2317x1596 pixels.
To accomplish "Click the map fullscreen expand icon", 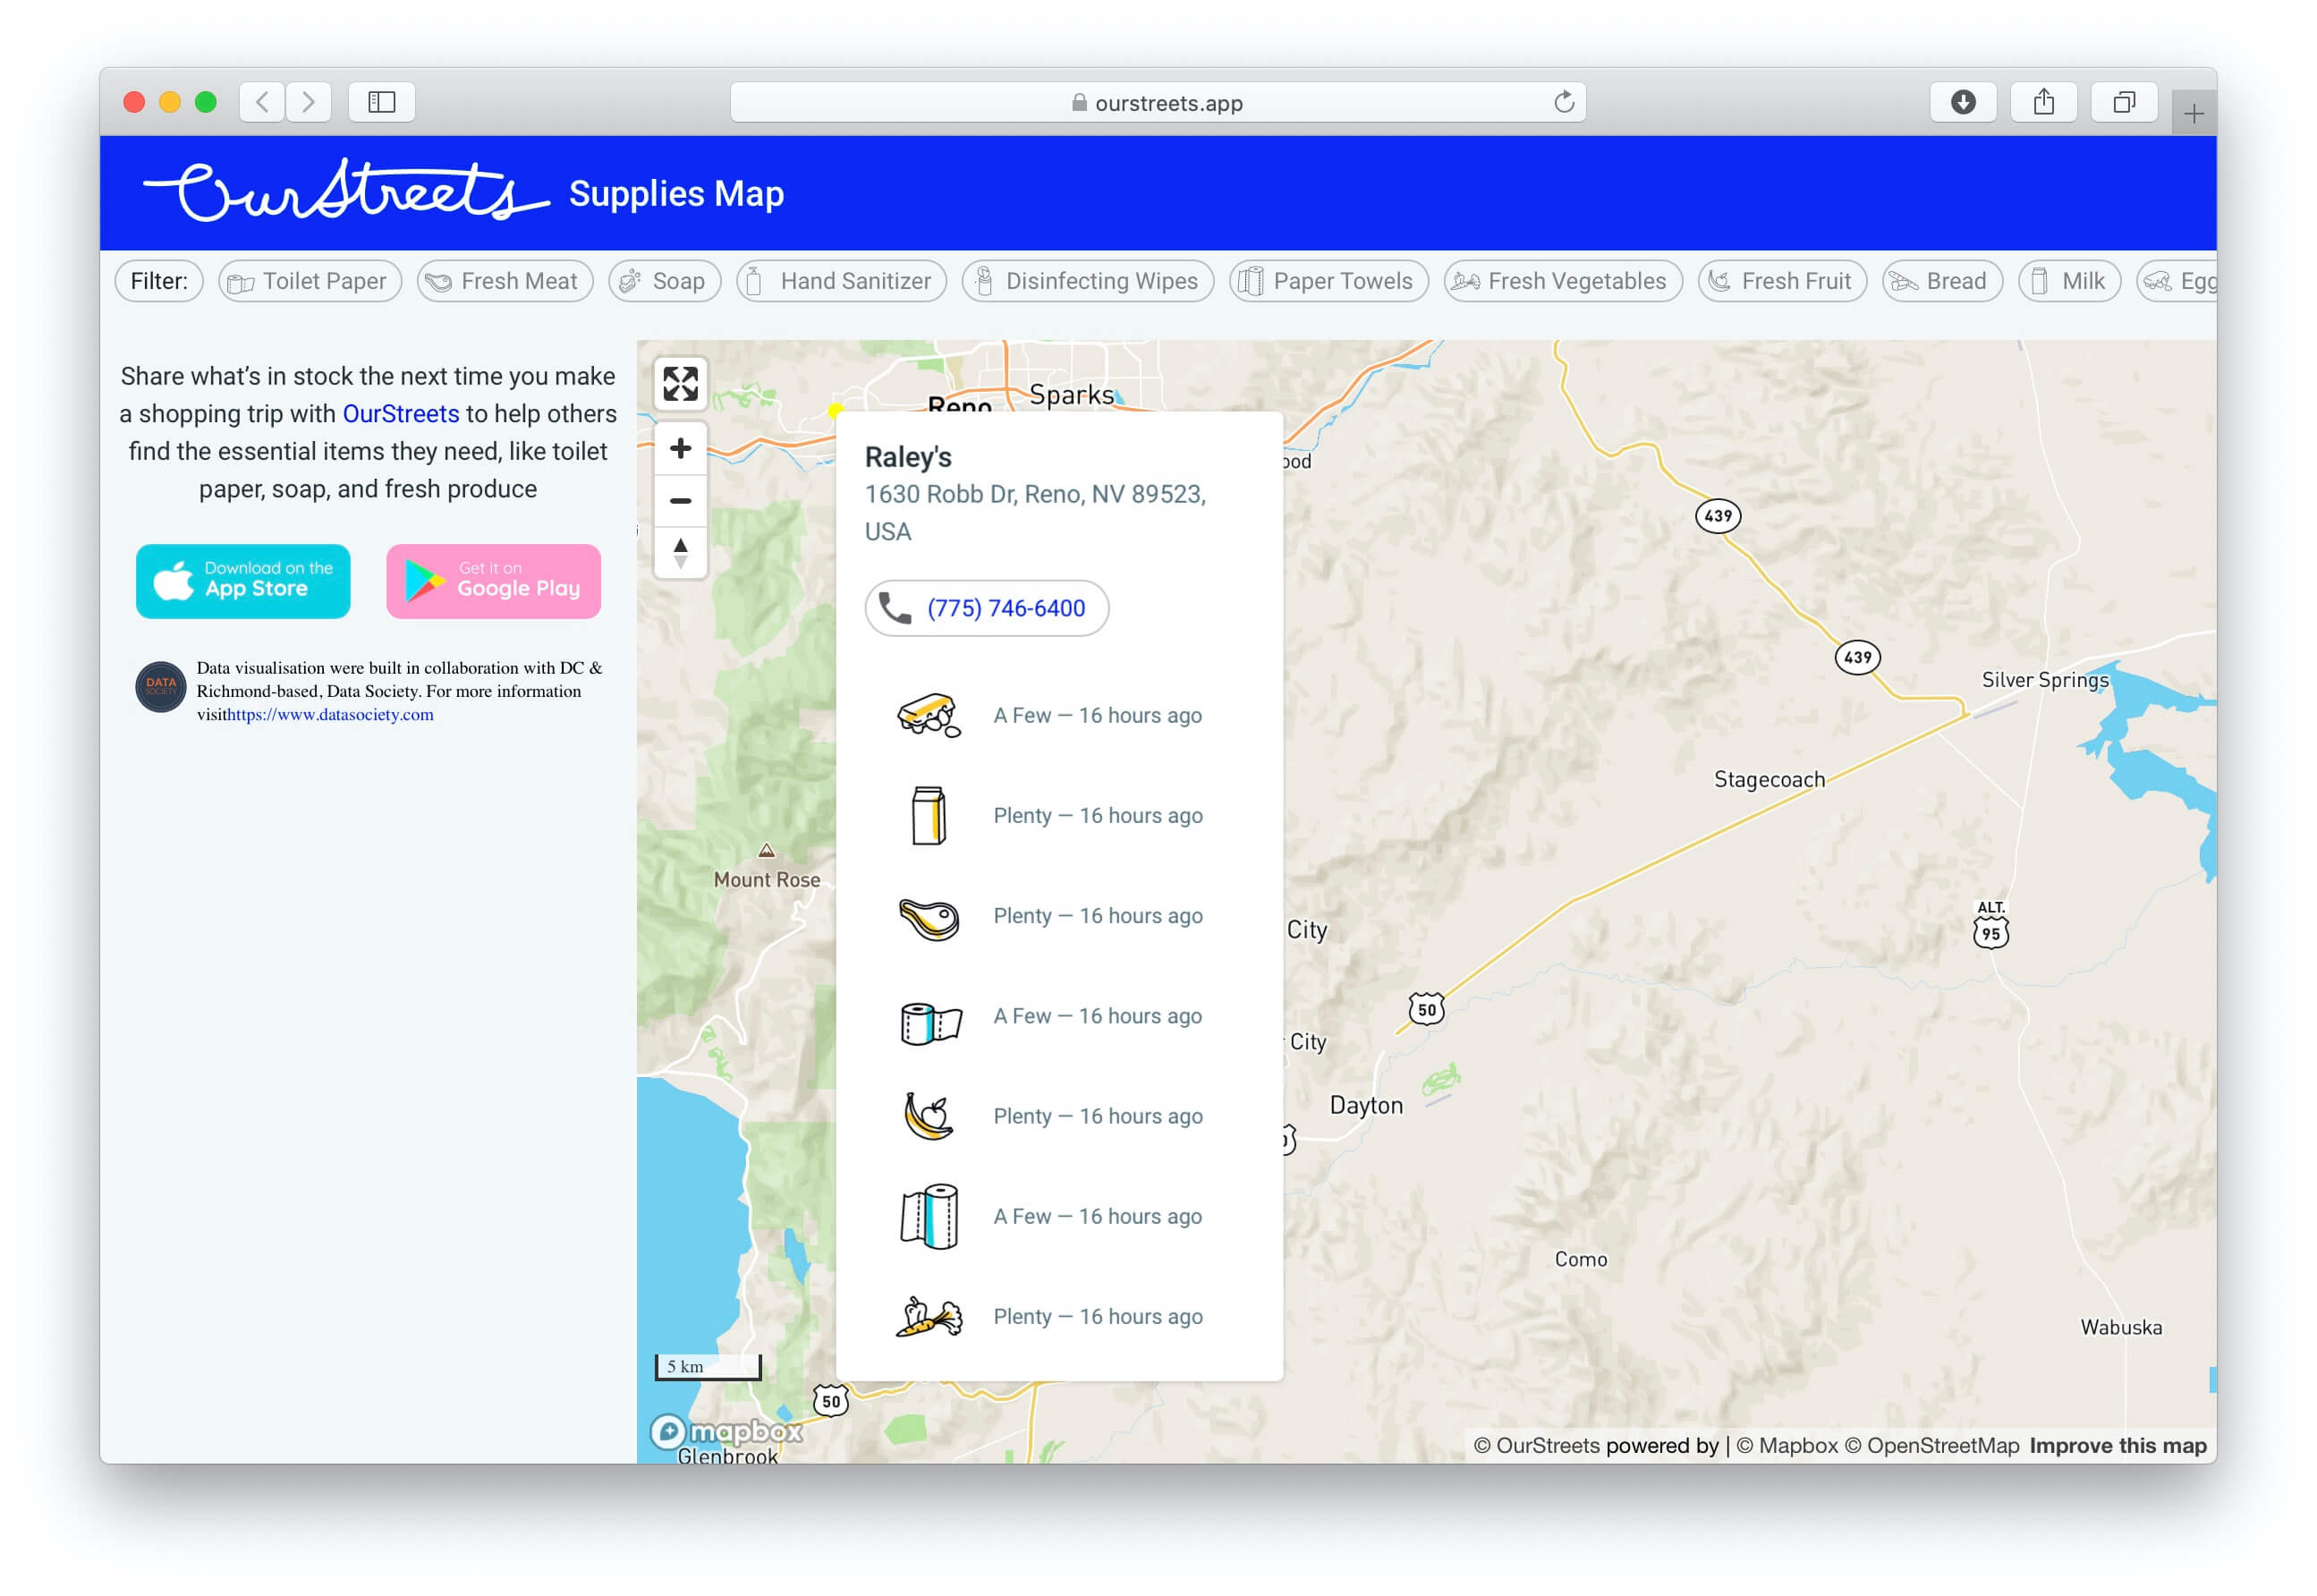I will point(680,383).
